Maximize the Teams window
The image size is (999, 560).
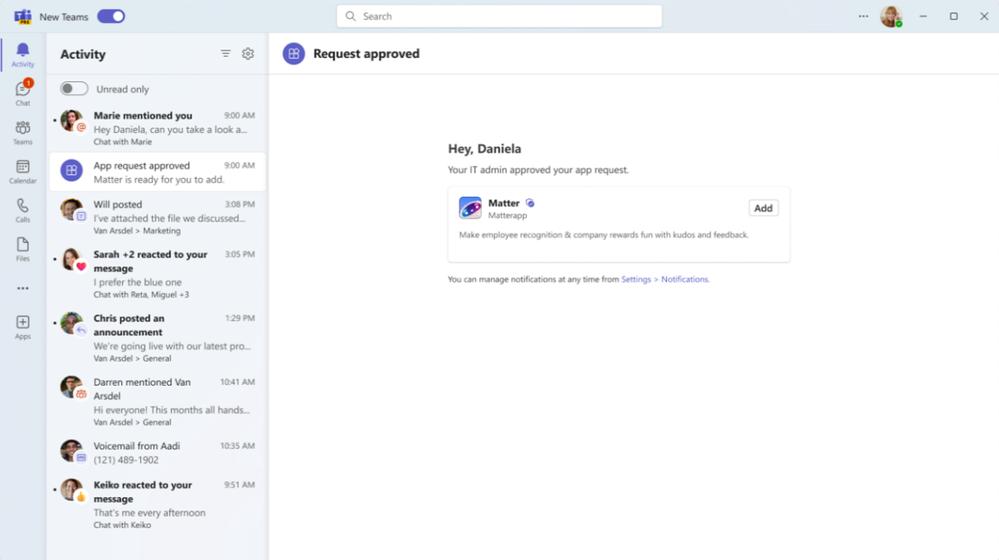coord(954,17)
